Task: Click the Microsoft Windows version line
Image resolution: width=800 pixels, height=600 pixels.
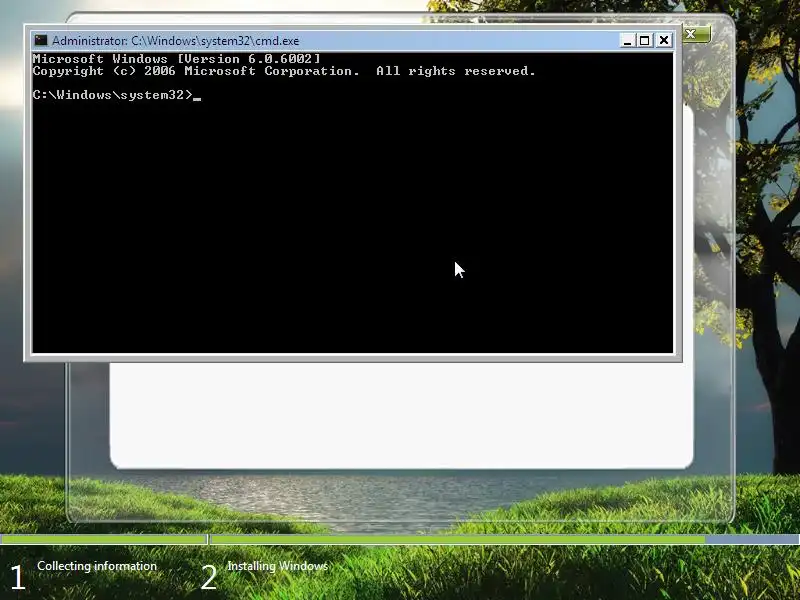Action: click(177, 59)
